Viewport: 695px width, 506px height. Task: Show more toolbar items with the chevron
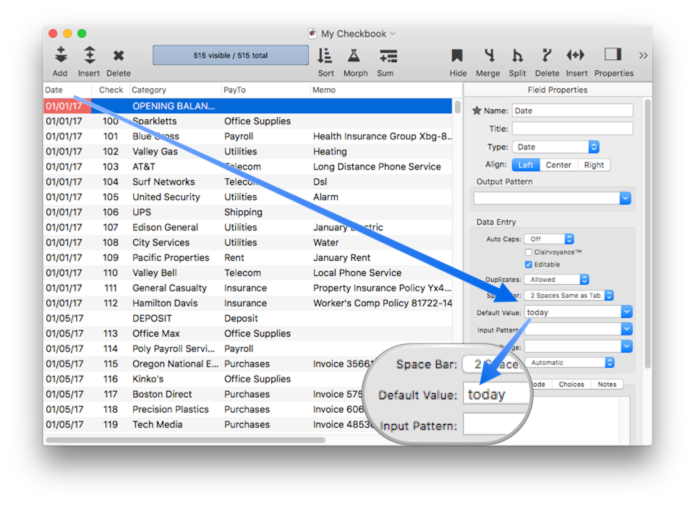point(643,55)
